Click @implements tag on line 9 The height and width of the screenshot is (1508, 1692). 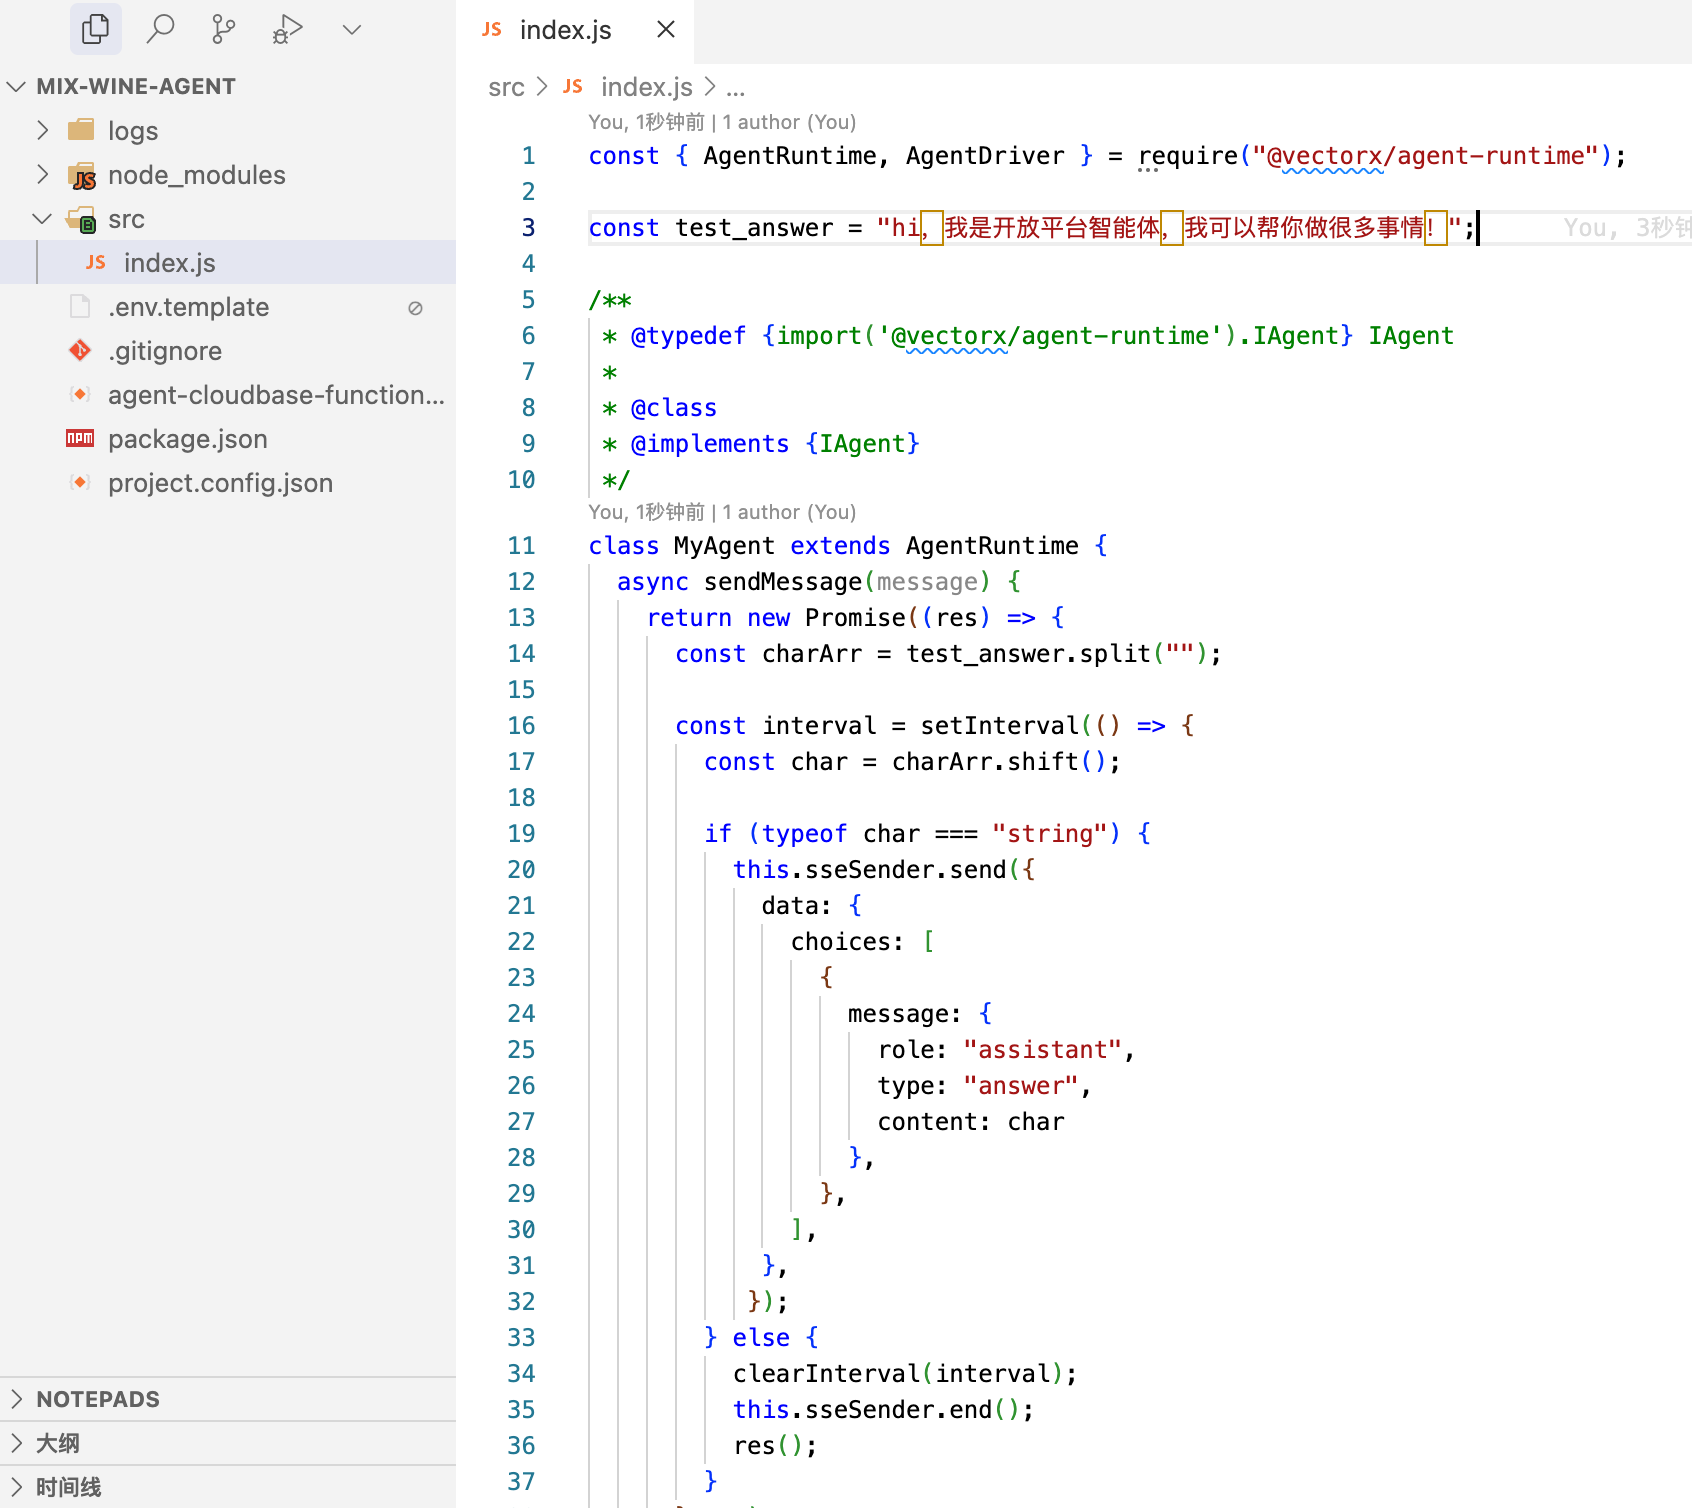710,444
